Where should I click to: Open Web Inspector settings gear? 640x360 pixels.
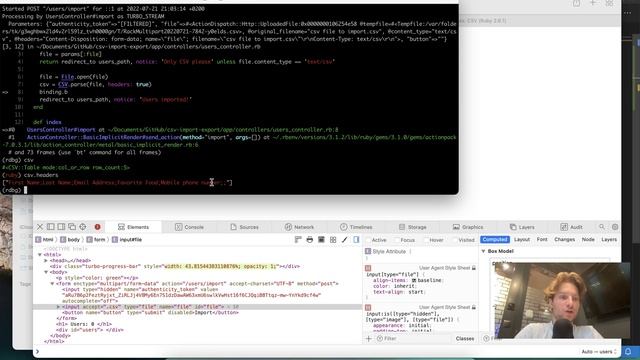[x=615, y=227]
